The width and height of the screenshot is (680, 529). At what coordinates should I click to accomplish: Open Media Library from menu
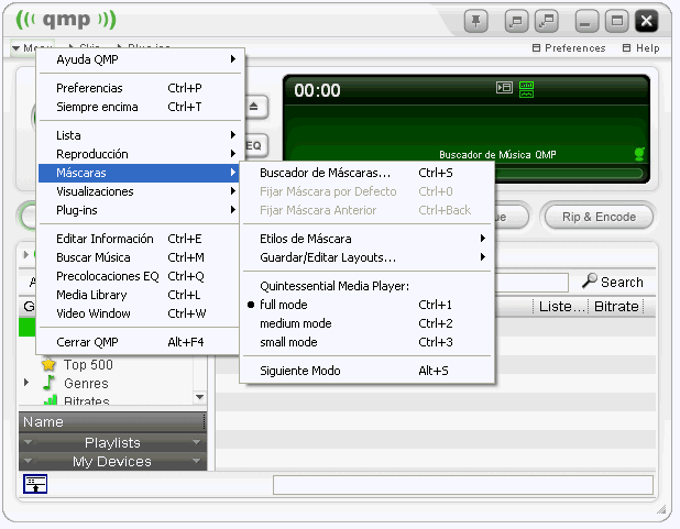(140, 295)
